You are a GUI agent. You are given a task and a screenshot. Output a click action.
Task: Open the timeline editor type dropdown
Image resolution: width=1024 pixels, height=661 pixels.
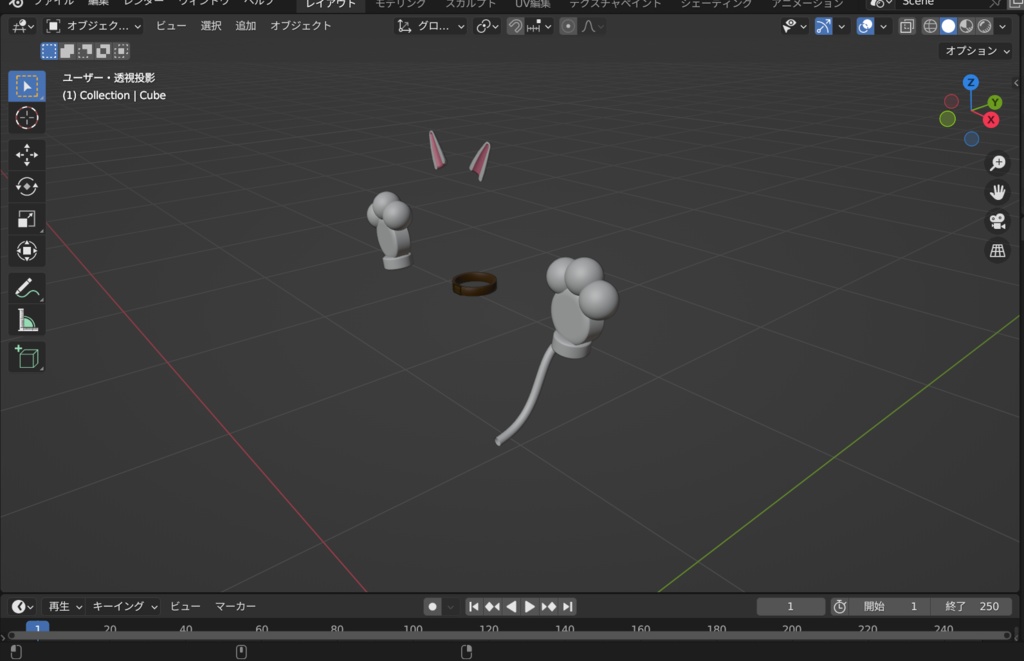(x=22, y=607)
